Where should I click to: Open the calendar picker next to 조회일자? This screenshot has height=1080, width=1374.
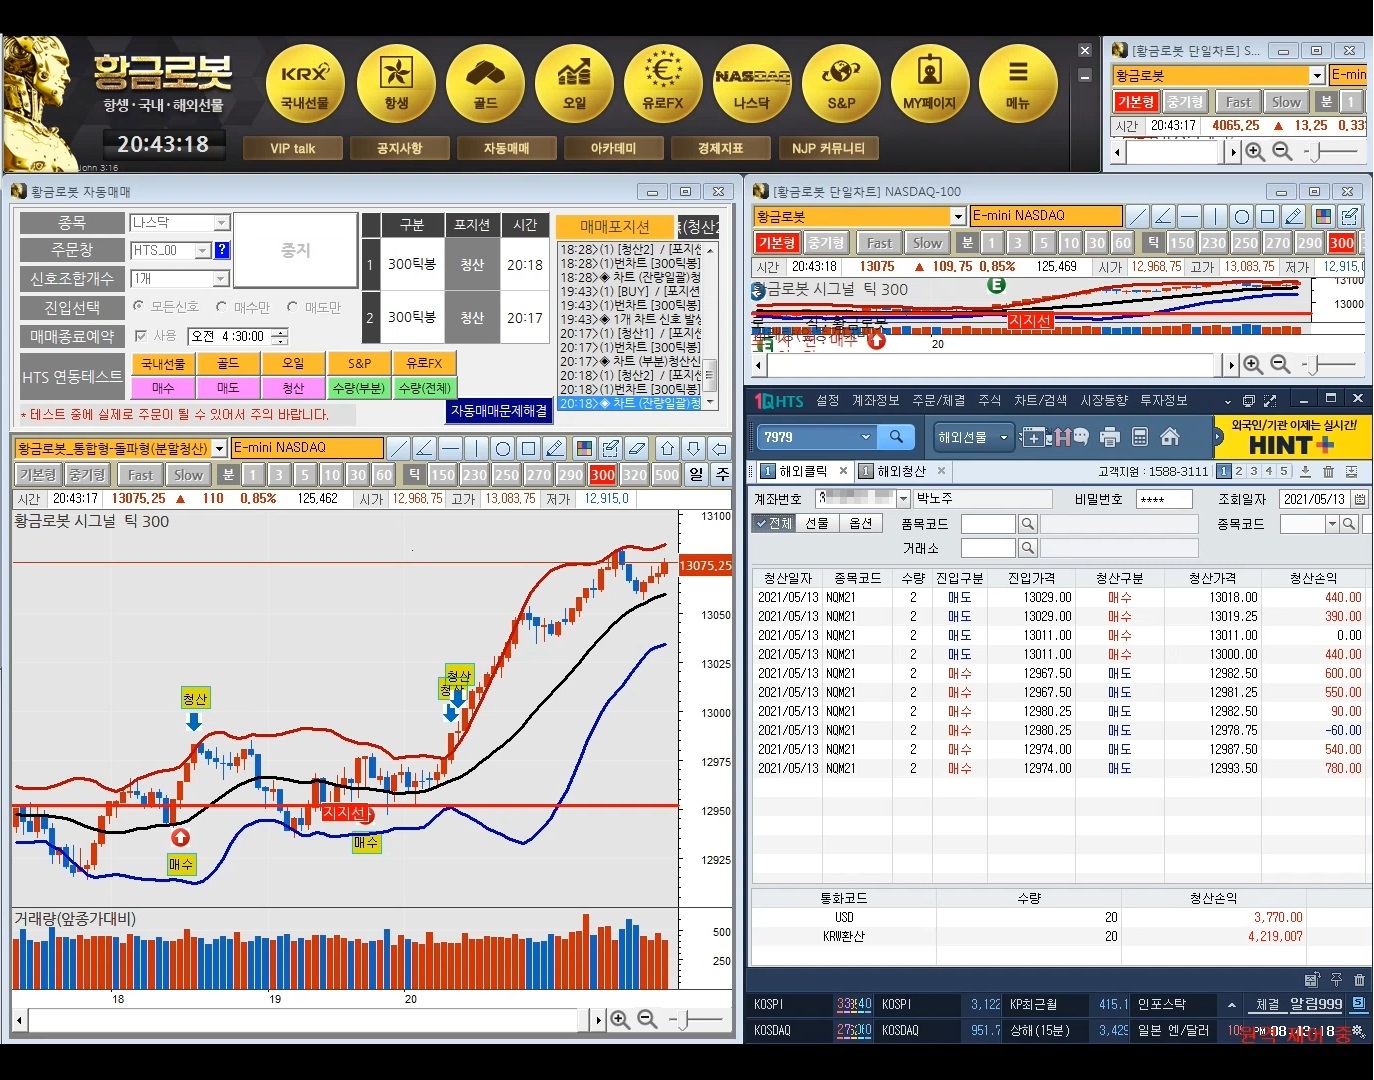pyautogui.click(x=1360, y=499)
